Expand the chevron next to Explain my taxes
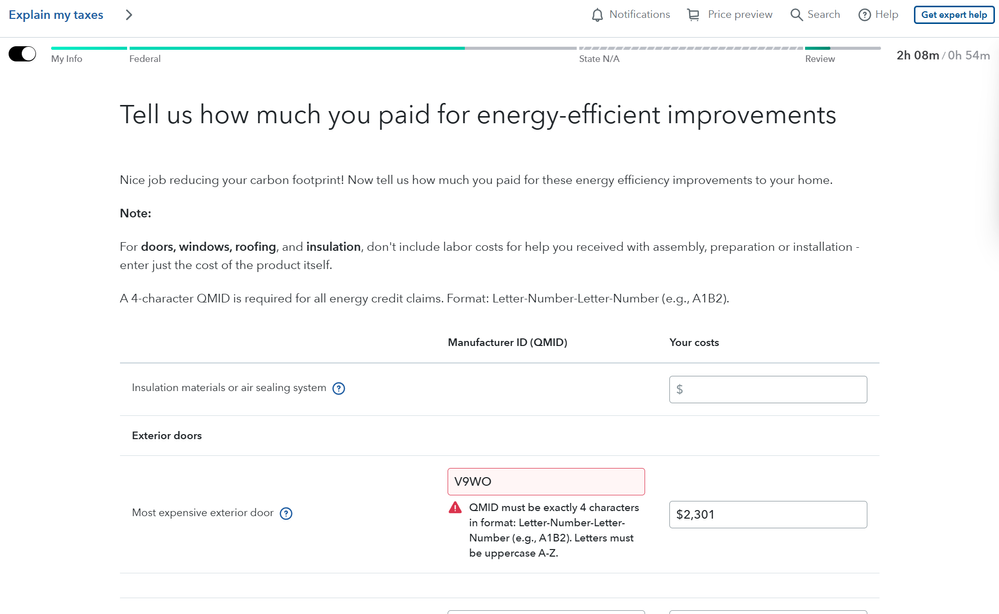Image resolution: width=999 pixels, height=614 pixels. [x=129, y=15]
